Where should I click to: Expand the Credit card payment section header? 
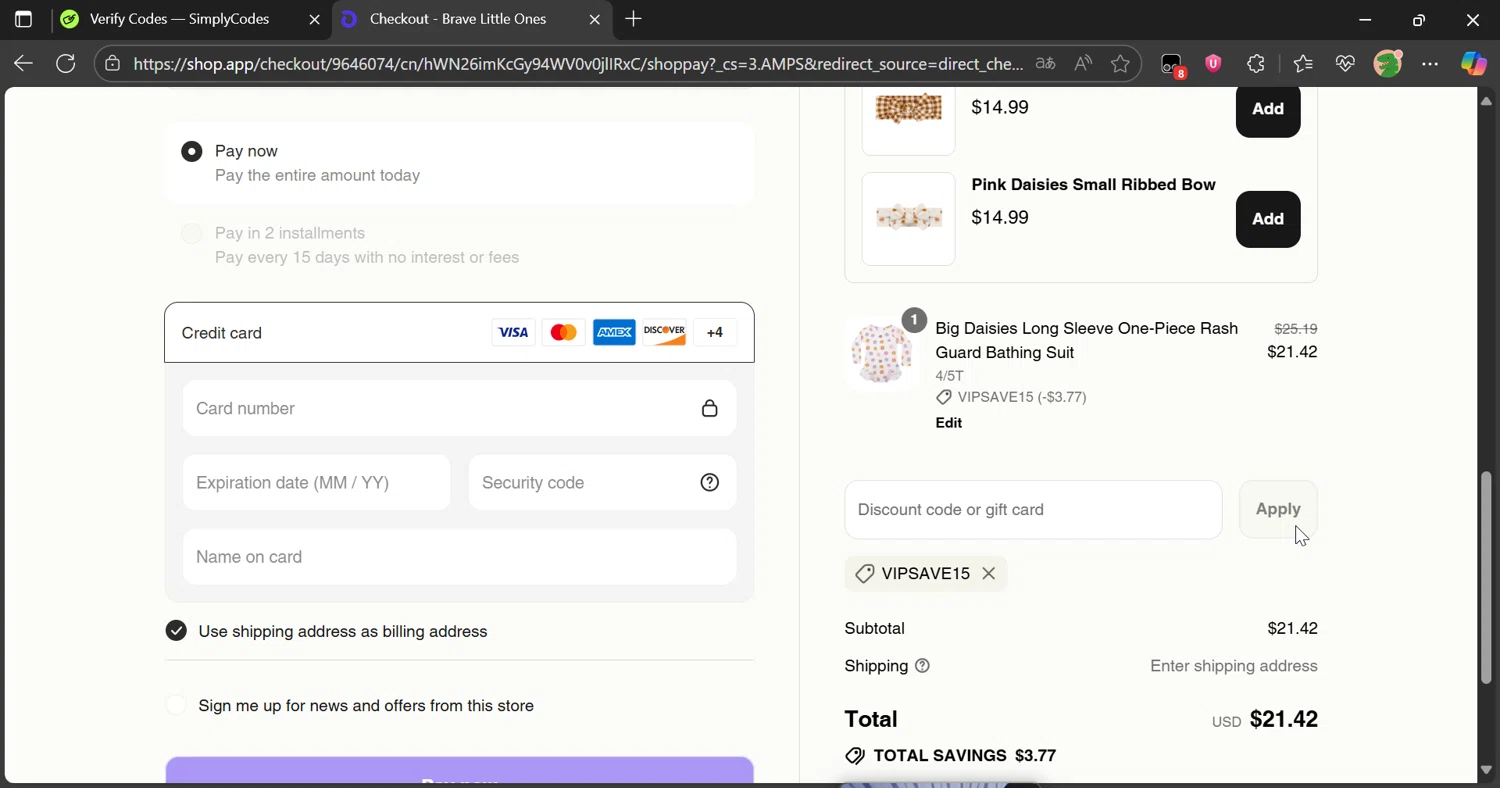[x=459, y=333]
